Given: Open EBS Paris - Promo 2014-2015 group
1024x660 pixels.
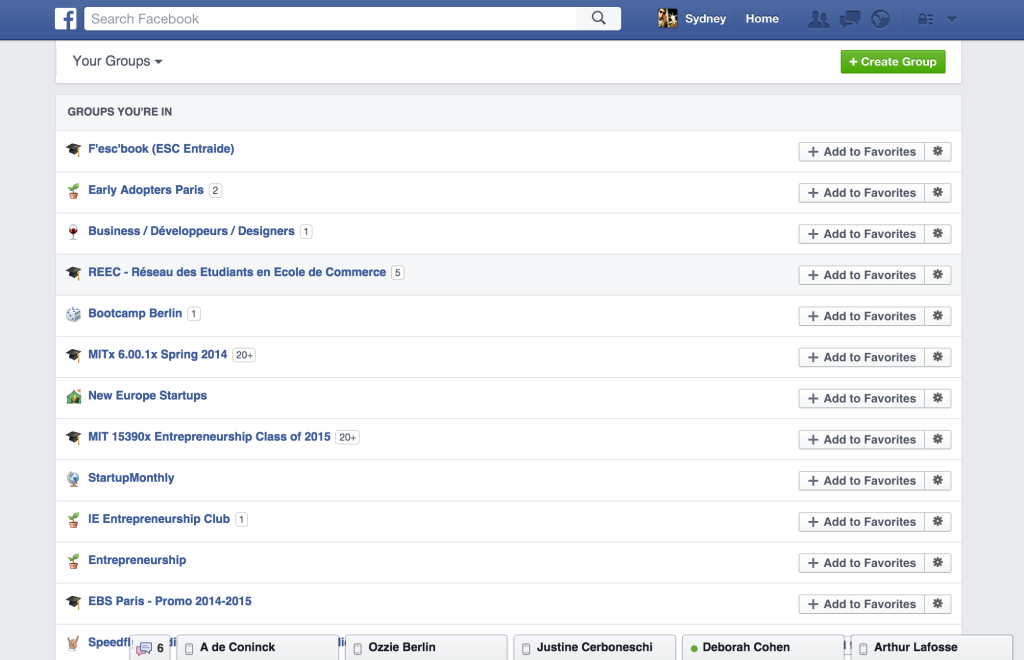Looking at the screenshot, I should [170, 601].
